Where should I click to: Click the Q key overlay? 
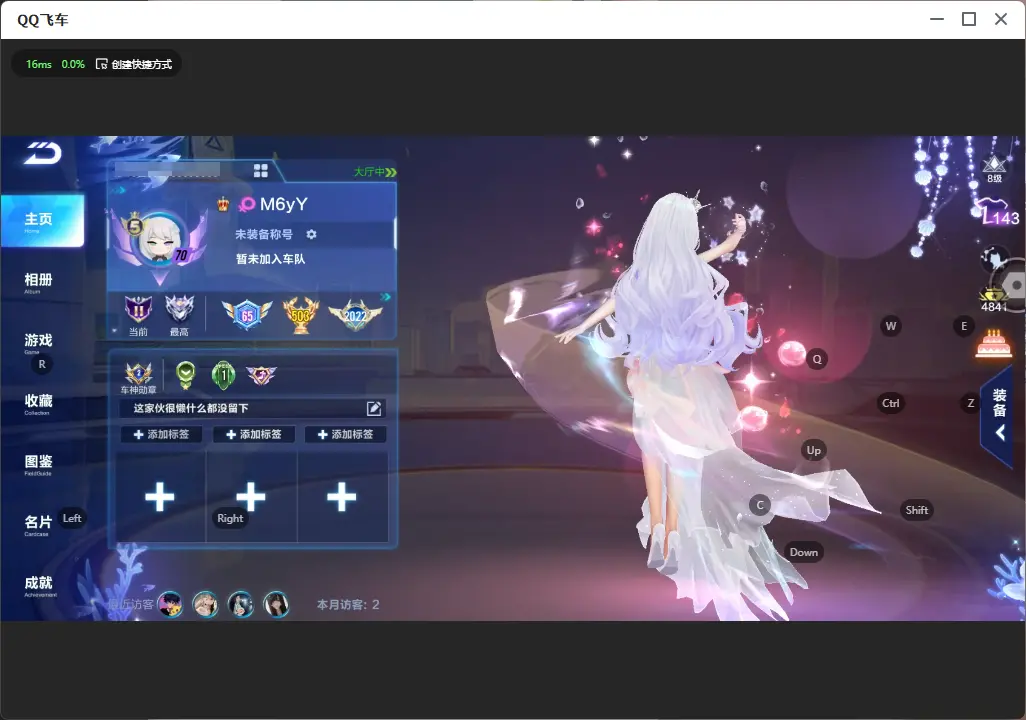coord(817,359)
